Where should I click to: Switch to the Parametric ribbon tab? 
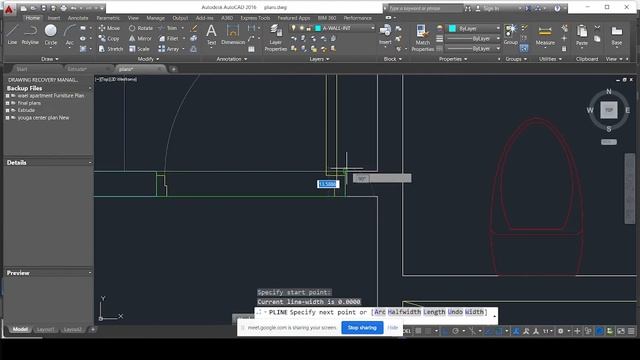tap(108, 18)
